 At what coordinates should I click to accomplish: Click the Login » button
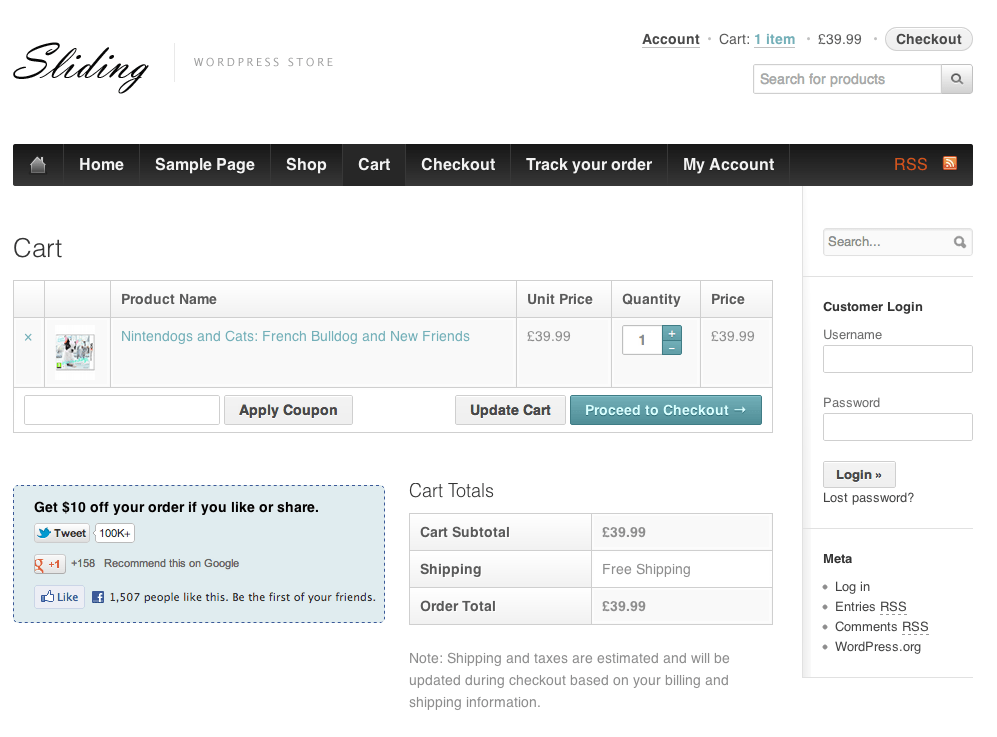point(859,474)
